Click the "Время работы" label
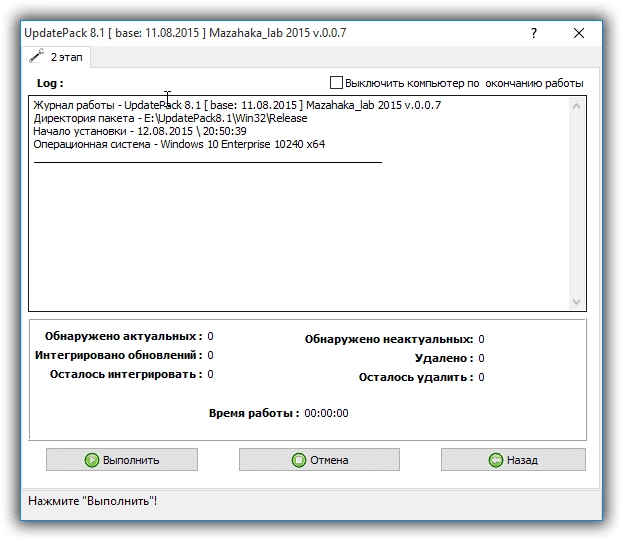 tap(254, 413)
